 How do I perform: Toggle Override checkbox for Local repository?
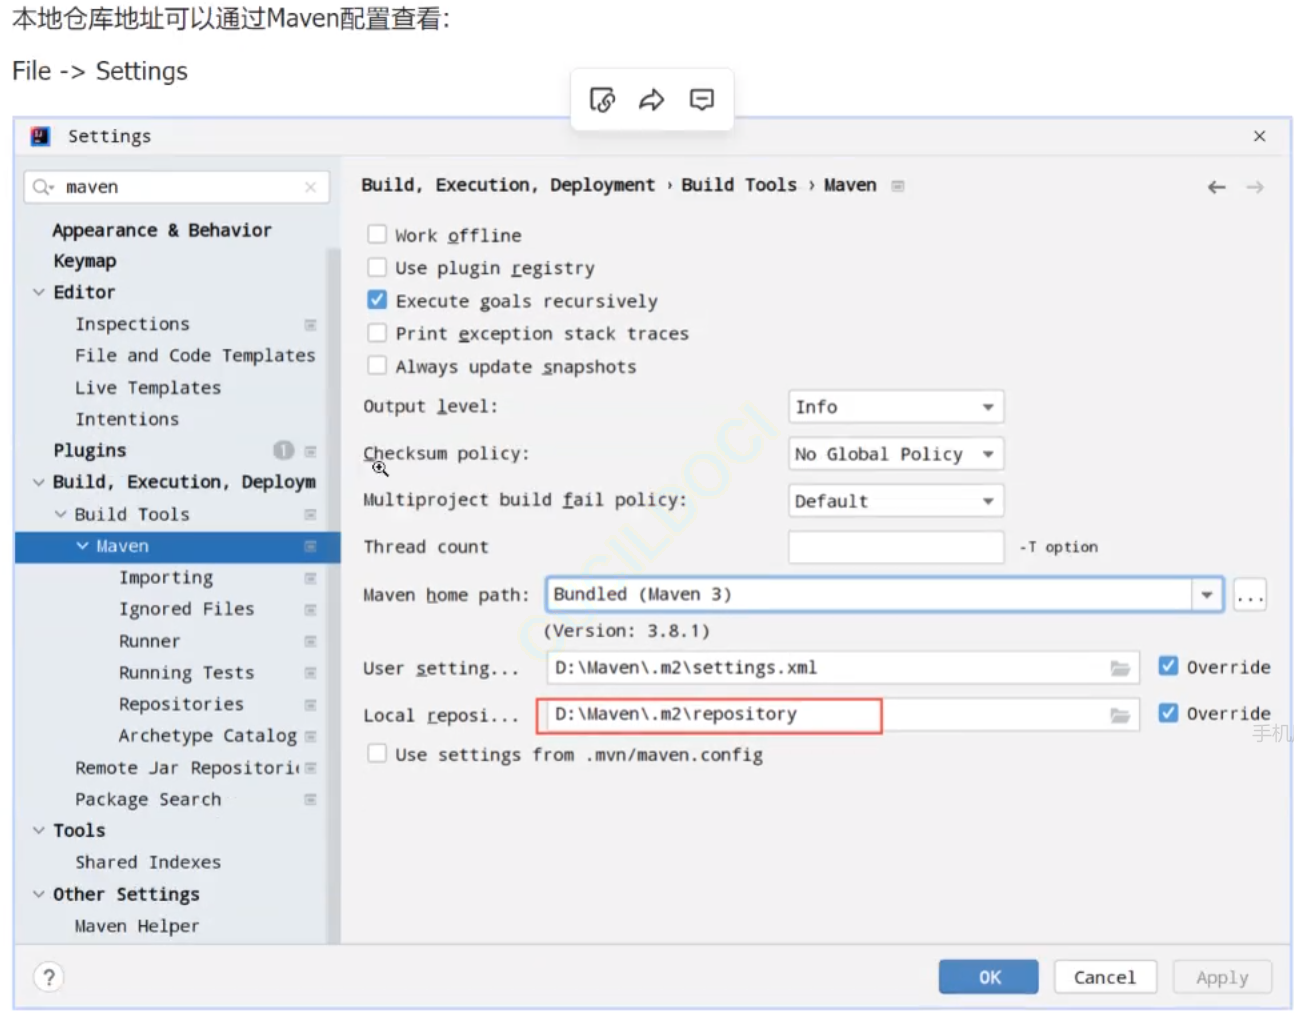point(1168,713)
